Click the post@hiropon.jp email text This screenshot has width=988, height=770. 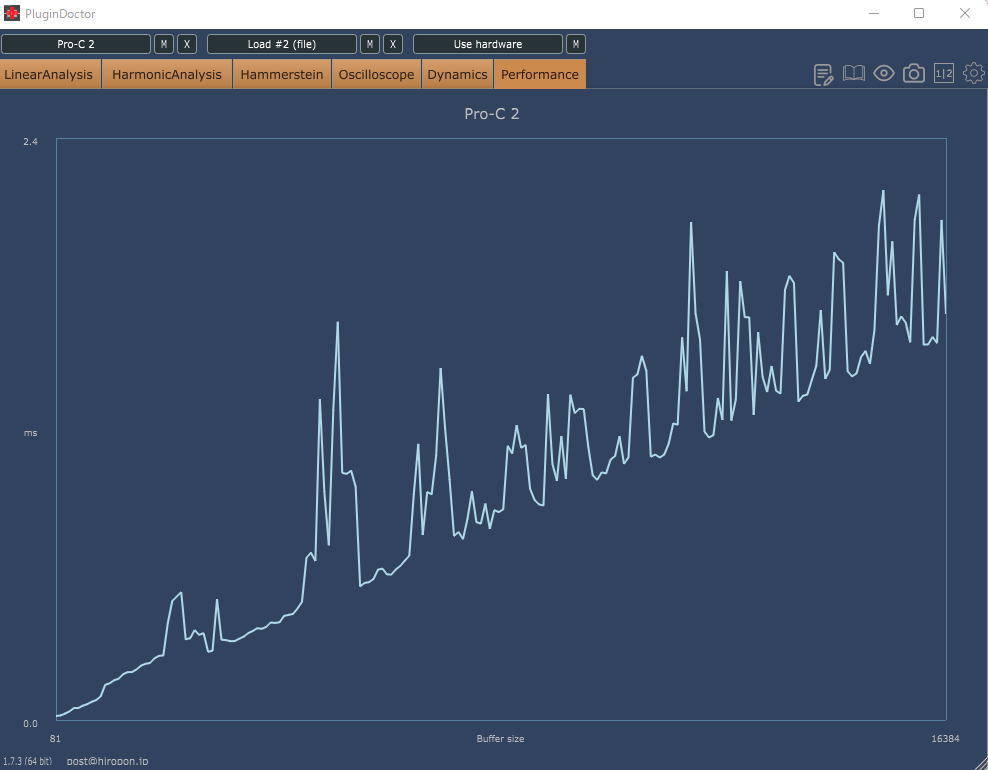[107, 761]
